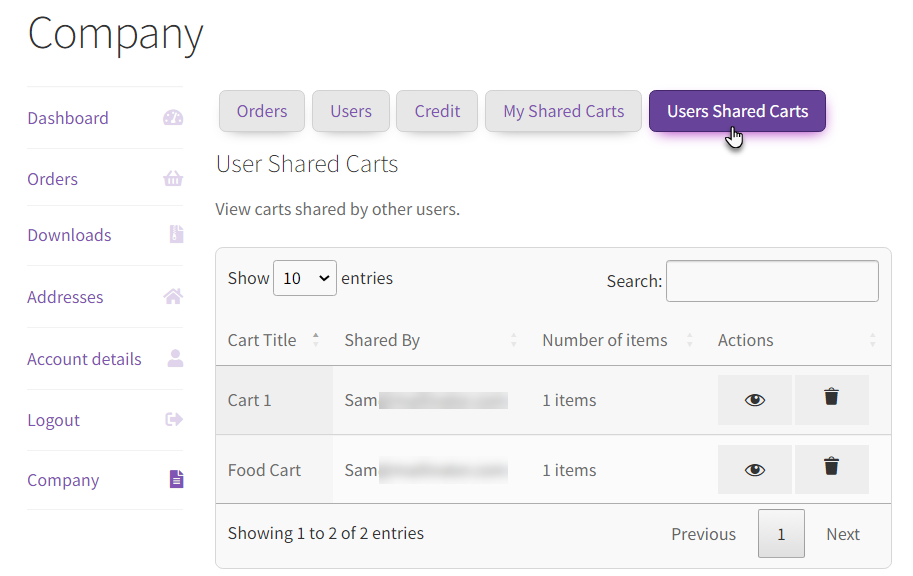The image size is (913, 576).
Task: Go to the Previous table page
Action: [x=703, y=533]
